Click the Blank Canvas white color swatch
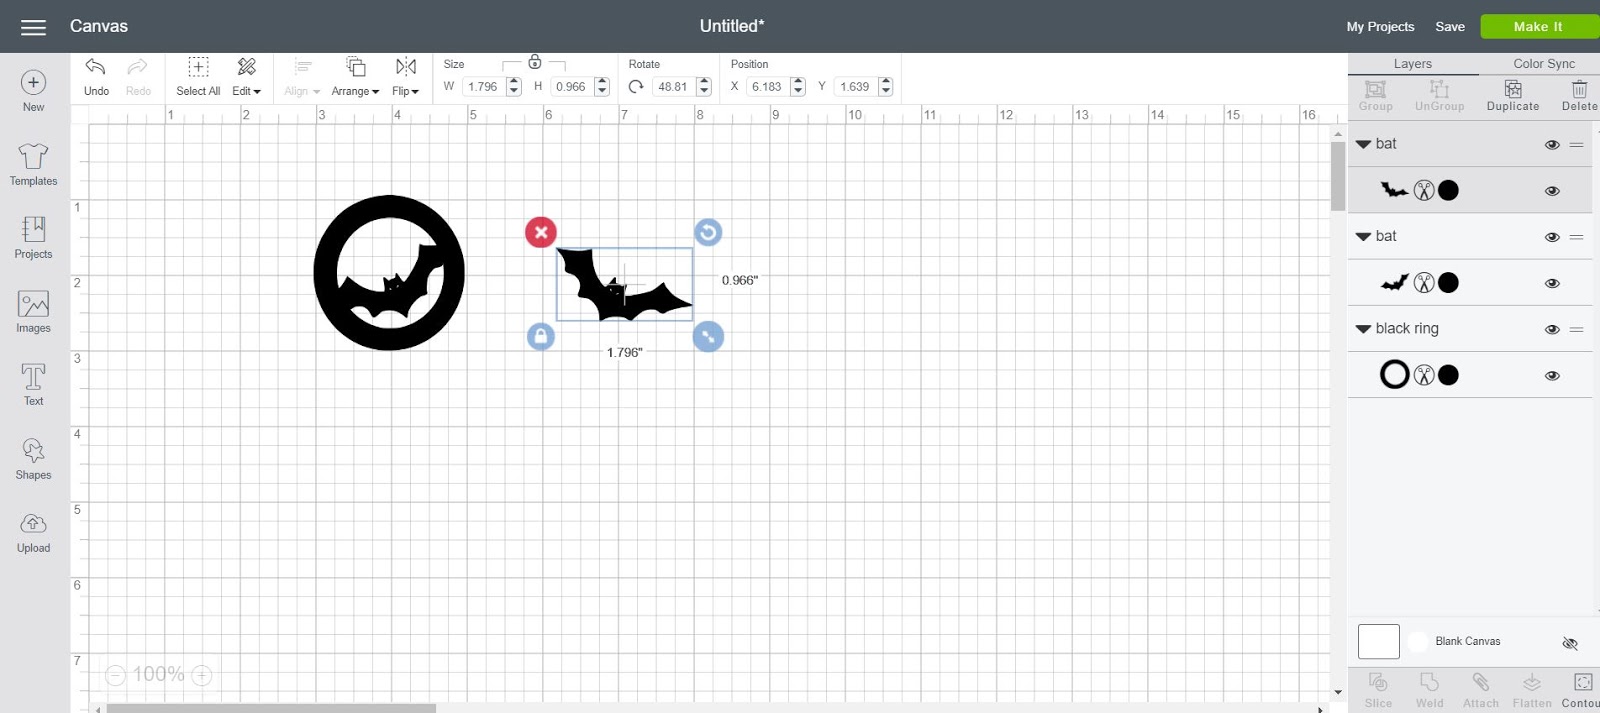This screenshot has height=713, width=1600. [1379, 642]
